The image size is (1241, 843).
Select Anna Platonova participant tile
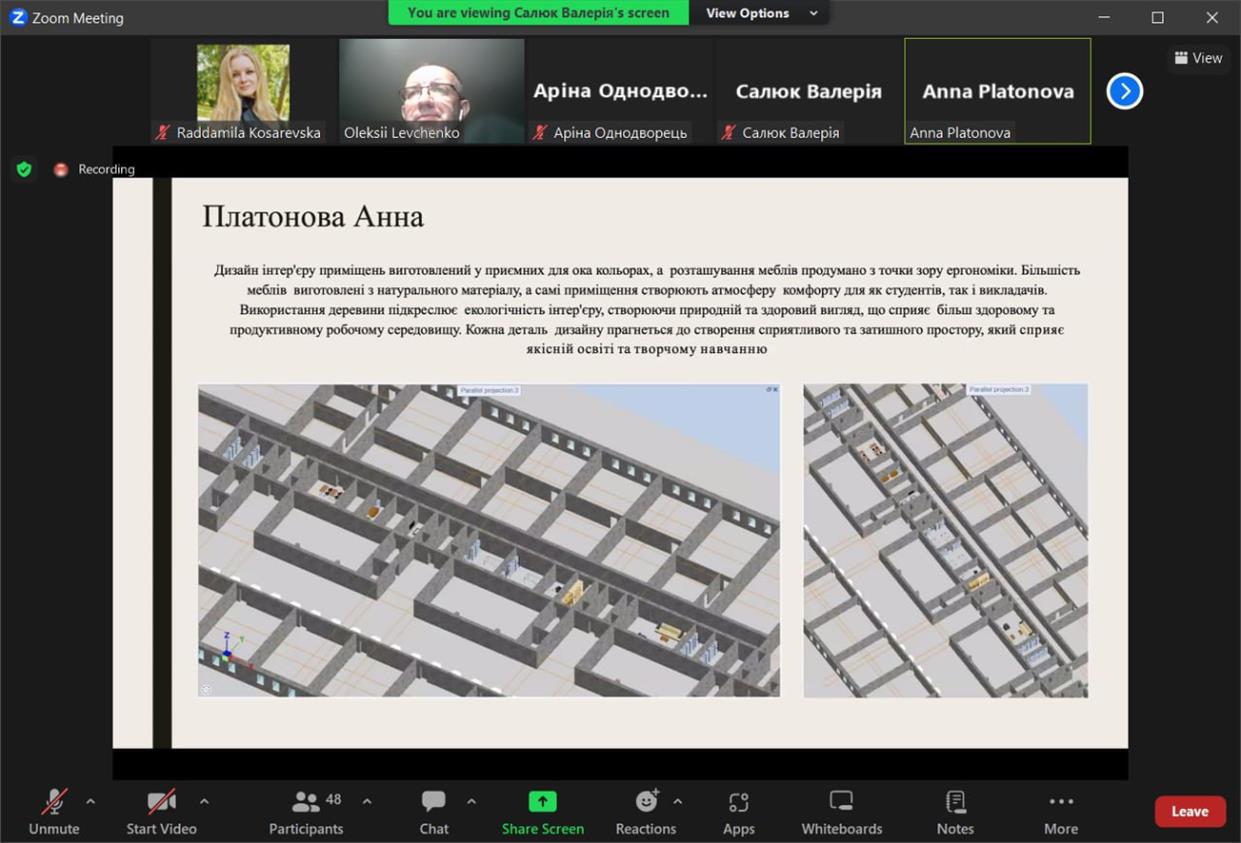(997, 91)
